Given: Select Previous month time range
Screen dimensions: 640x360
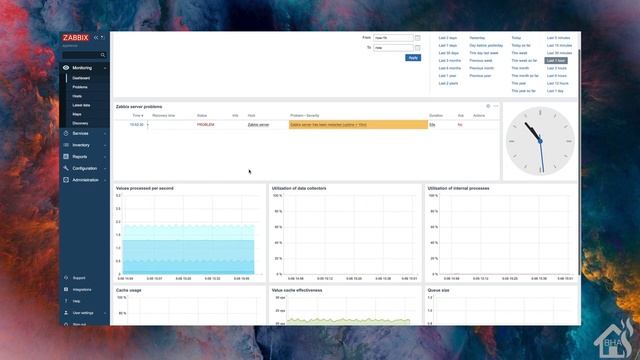Looking at the screenshot, I should tap(482, 68).
